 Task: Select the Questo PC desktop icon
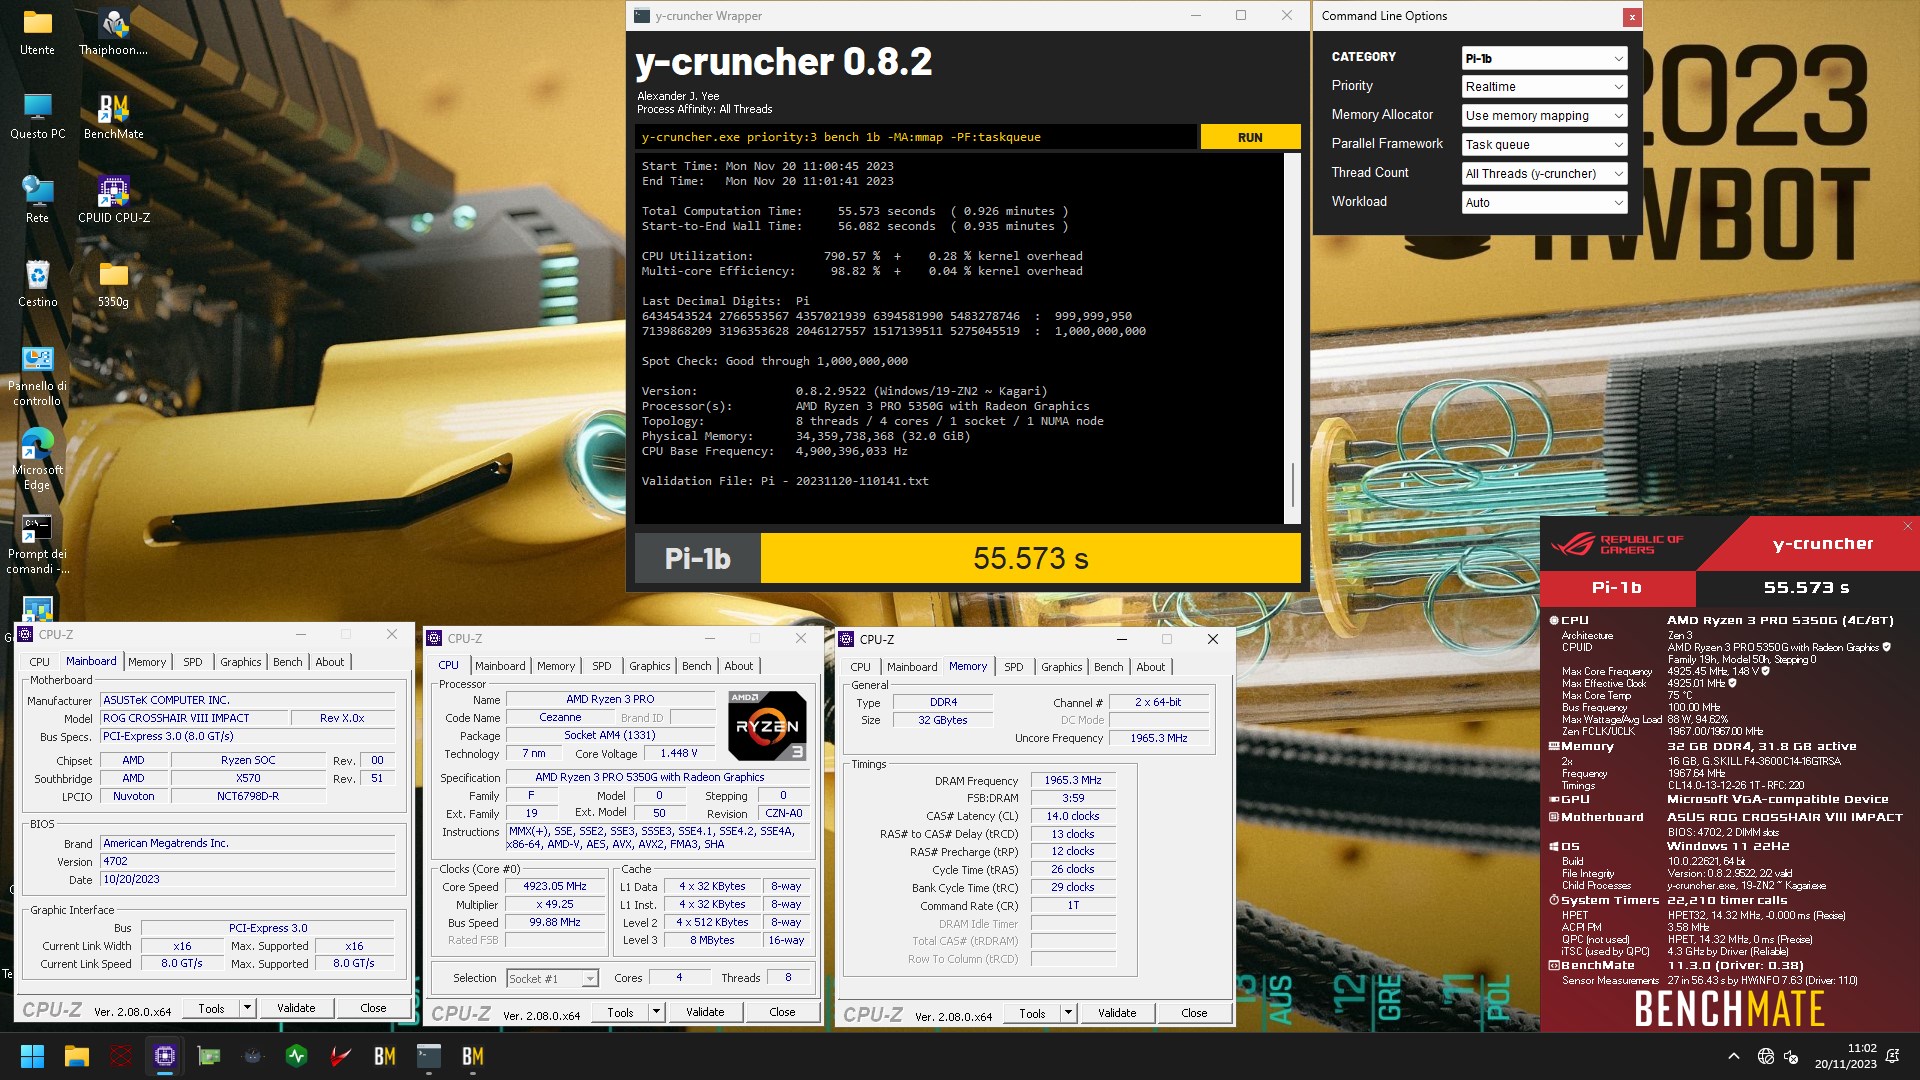[x=37, y=116]
